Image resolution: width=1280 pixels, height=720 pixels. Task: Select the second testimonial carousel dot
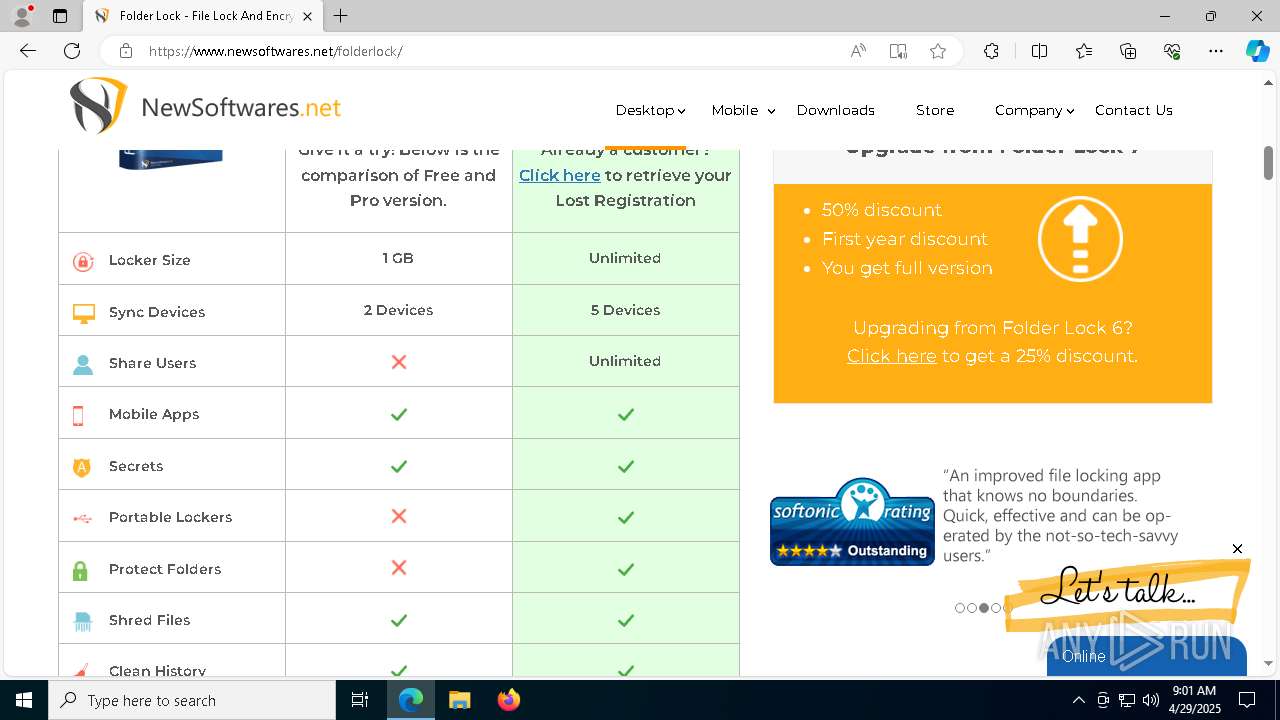click(x=972, y=608)
